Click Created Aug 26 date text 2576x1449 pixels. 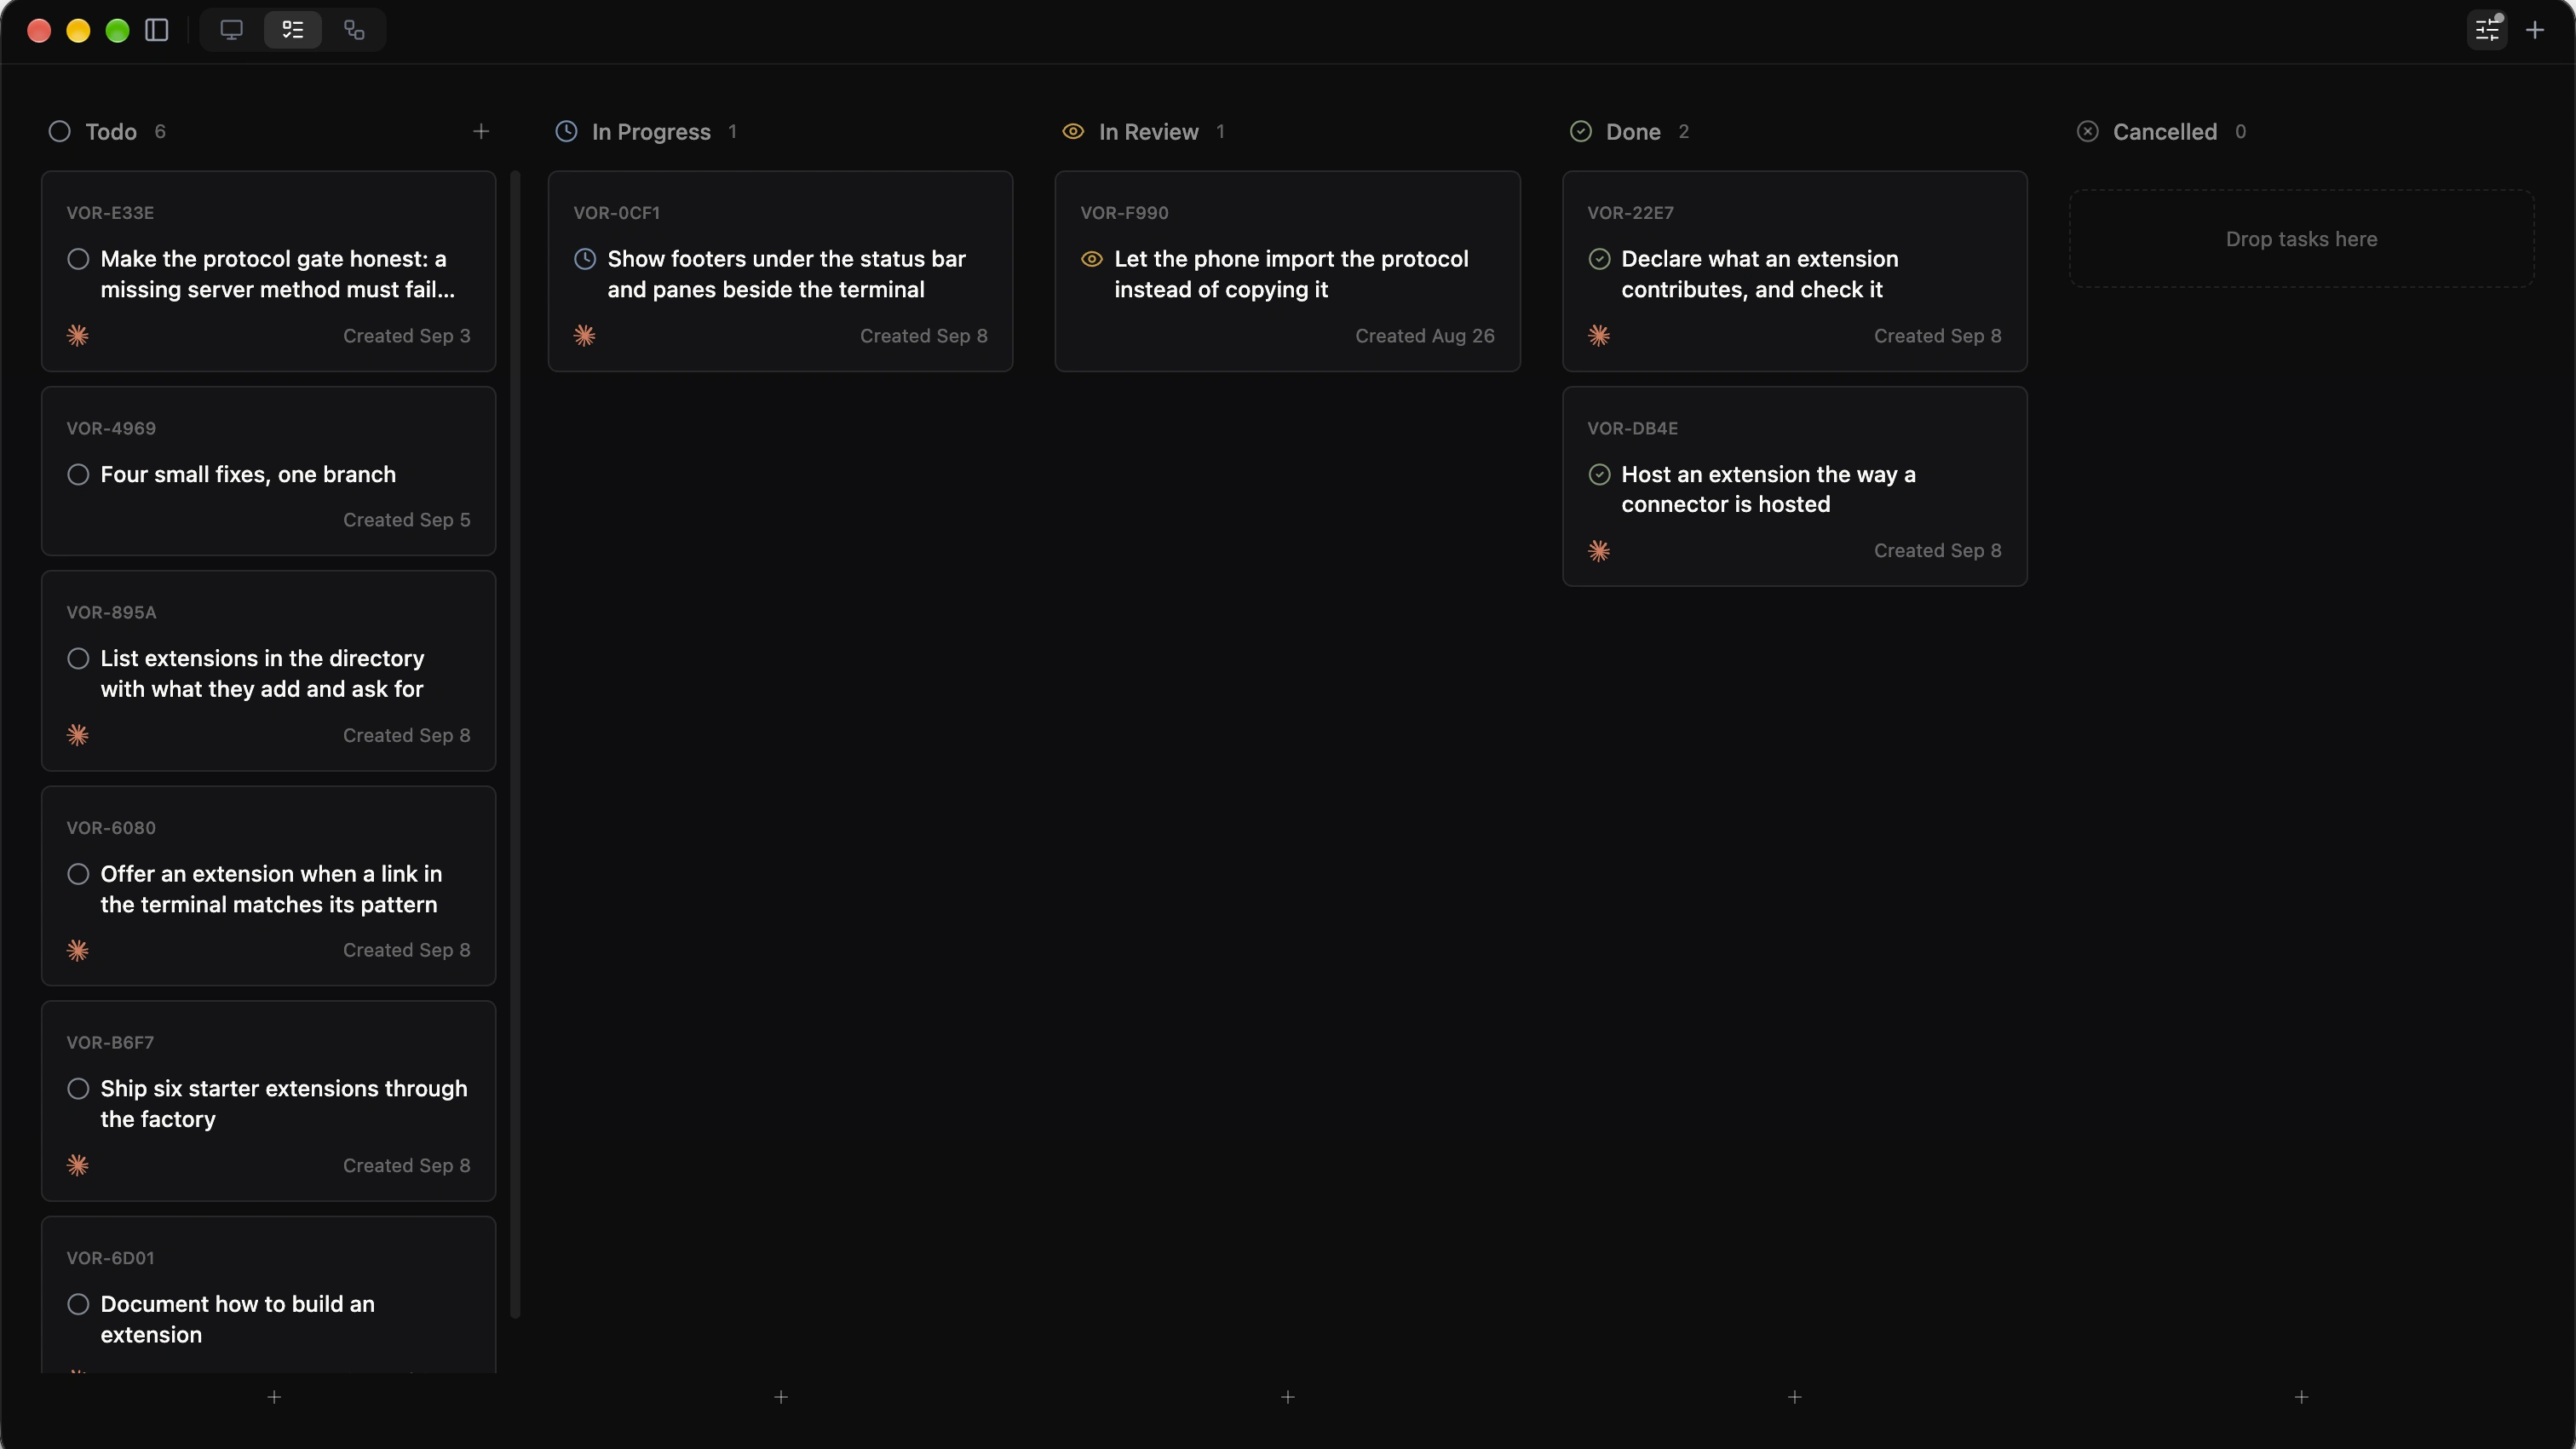pyautogui.click(x=1424, y=336)
